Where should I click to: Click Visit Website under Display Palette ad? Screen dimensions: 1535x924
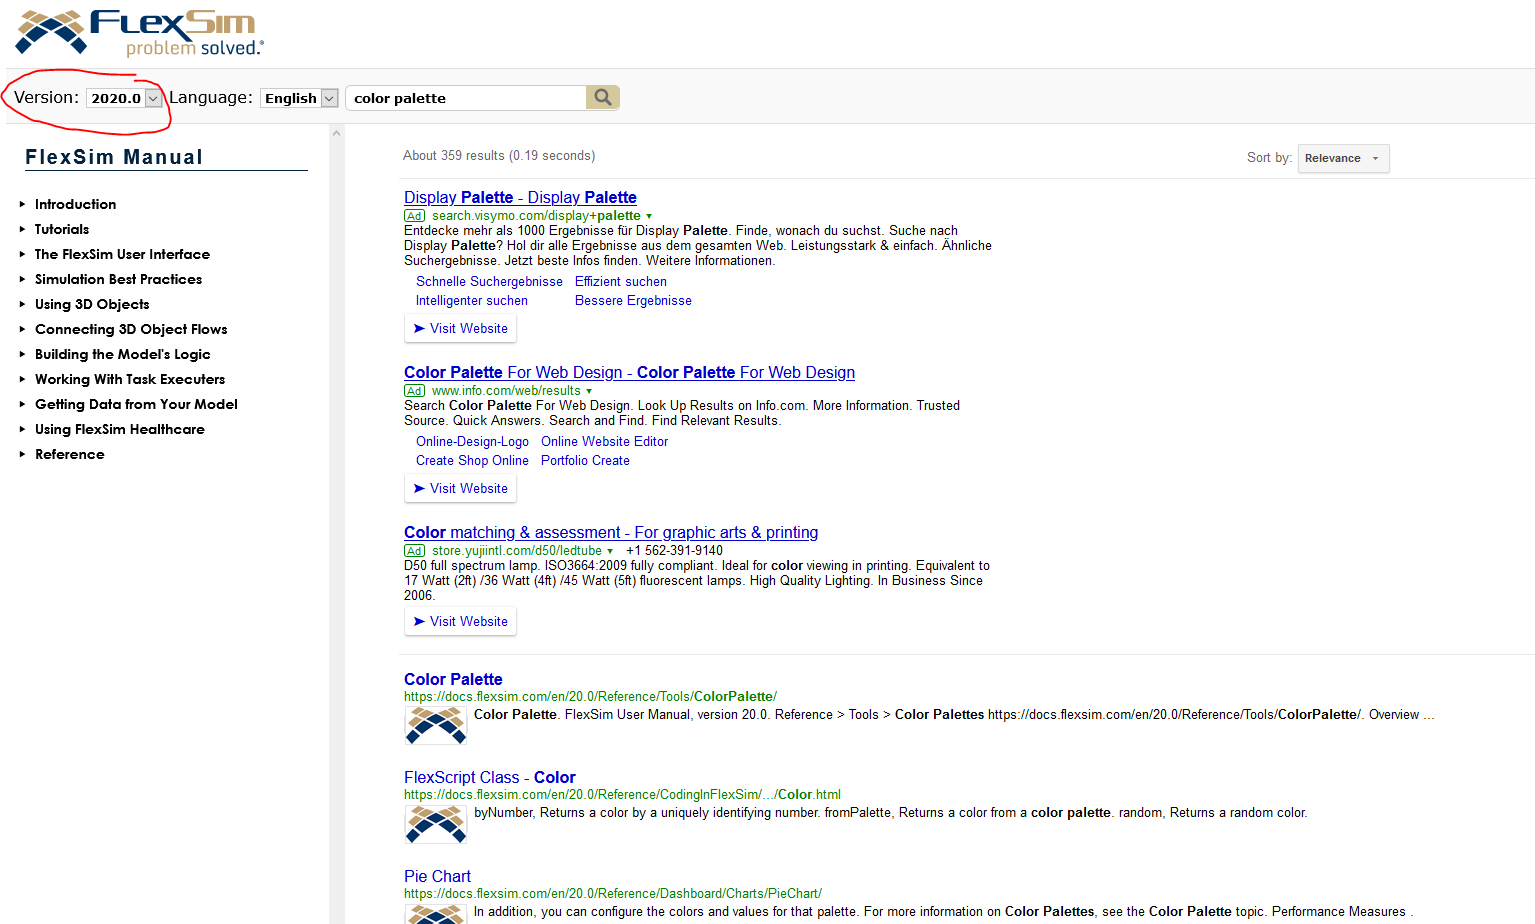460,328
